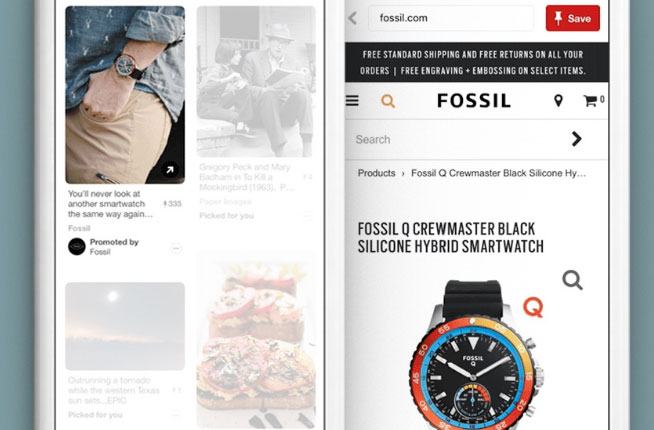This screenshot has width=654, height=430.
Task: Focus the Search input field
Action: (x=459, y=139)
